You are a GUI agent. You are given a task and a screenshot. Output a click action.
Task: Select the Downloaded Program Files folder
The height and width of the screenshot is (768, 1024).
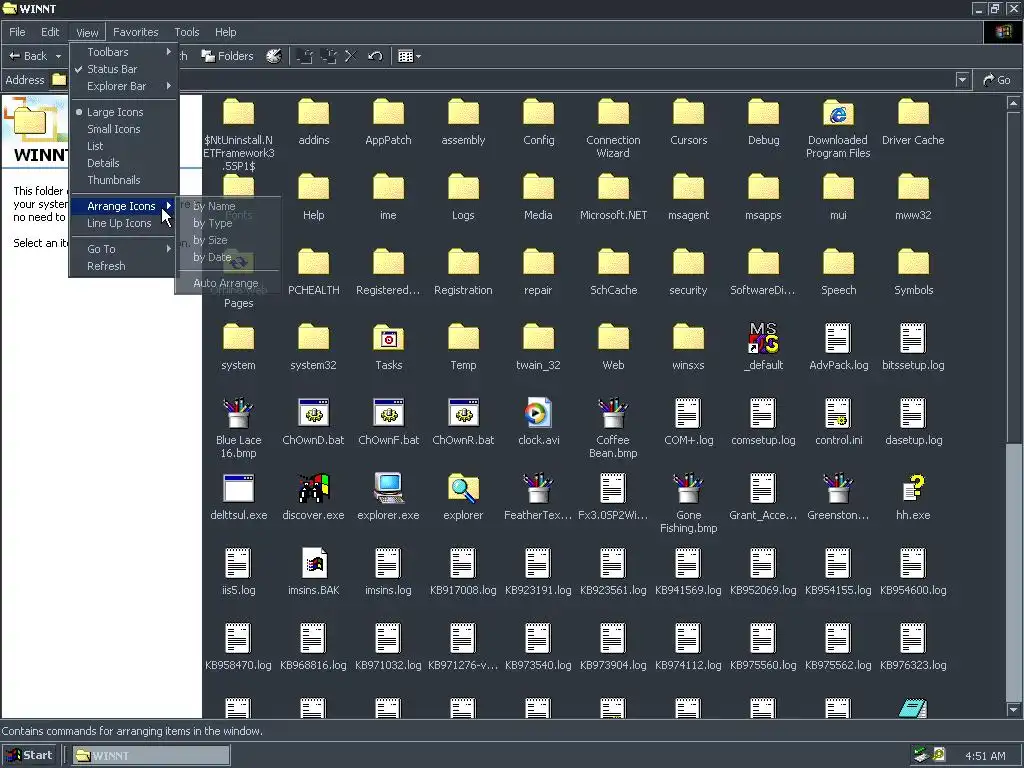point(838,113)
